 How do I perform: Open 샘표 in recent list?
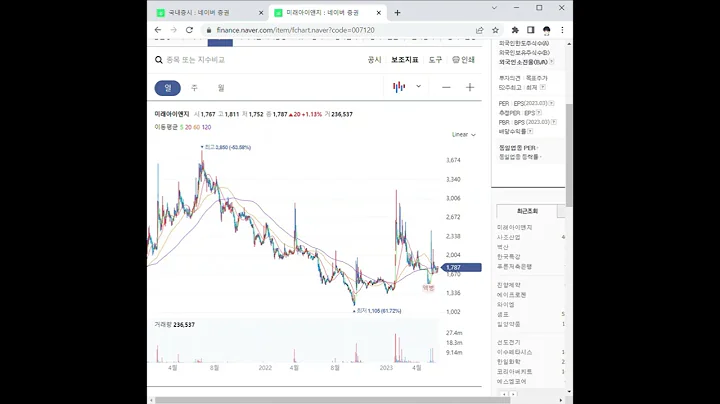503,314
